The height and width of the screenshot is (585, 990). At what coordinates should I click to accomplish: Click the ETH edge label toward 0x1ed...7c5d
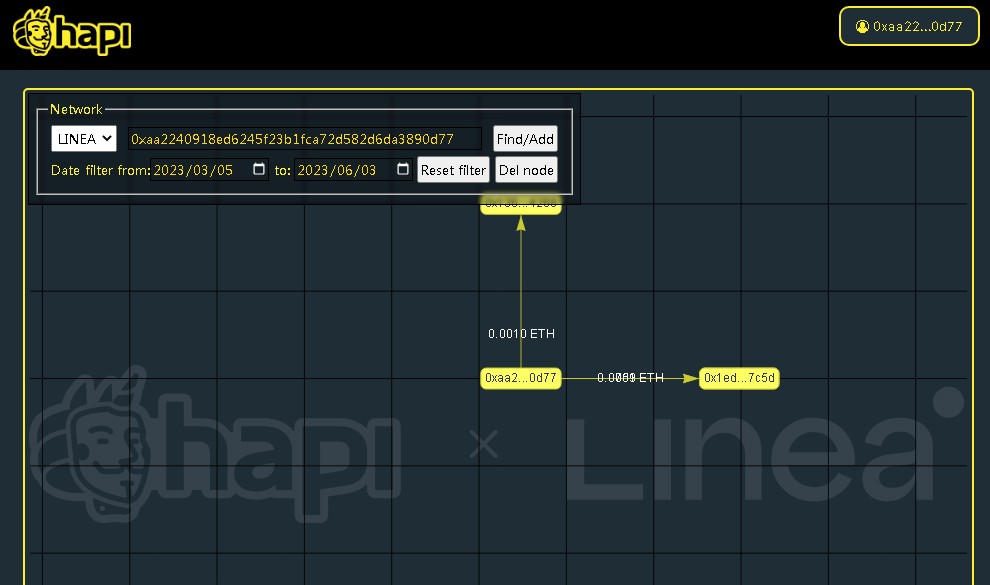[x=630, y=377]
